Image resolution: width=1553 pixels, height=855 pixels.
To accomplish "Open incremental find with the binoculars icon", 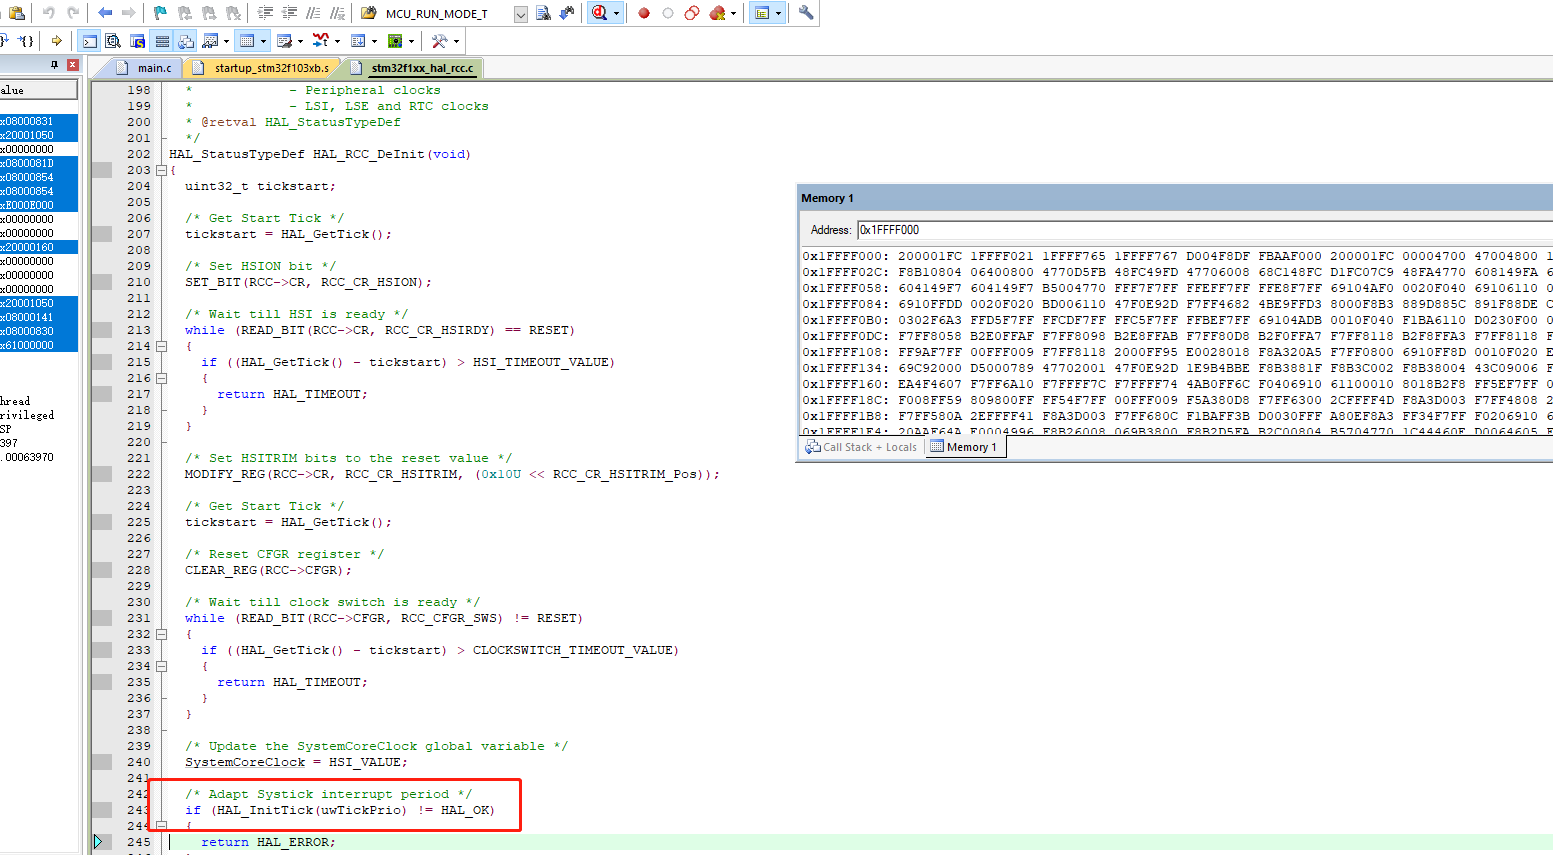I will tap(567, 13).
